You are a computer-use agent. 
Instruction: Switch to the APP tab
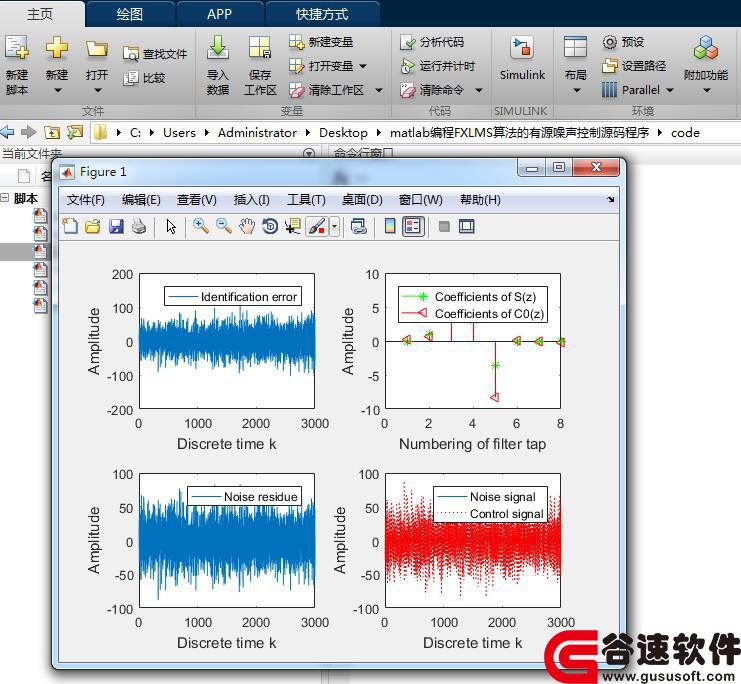tap(219, 14)
